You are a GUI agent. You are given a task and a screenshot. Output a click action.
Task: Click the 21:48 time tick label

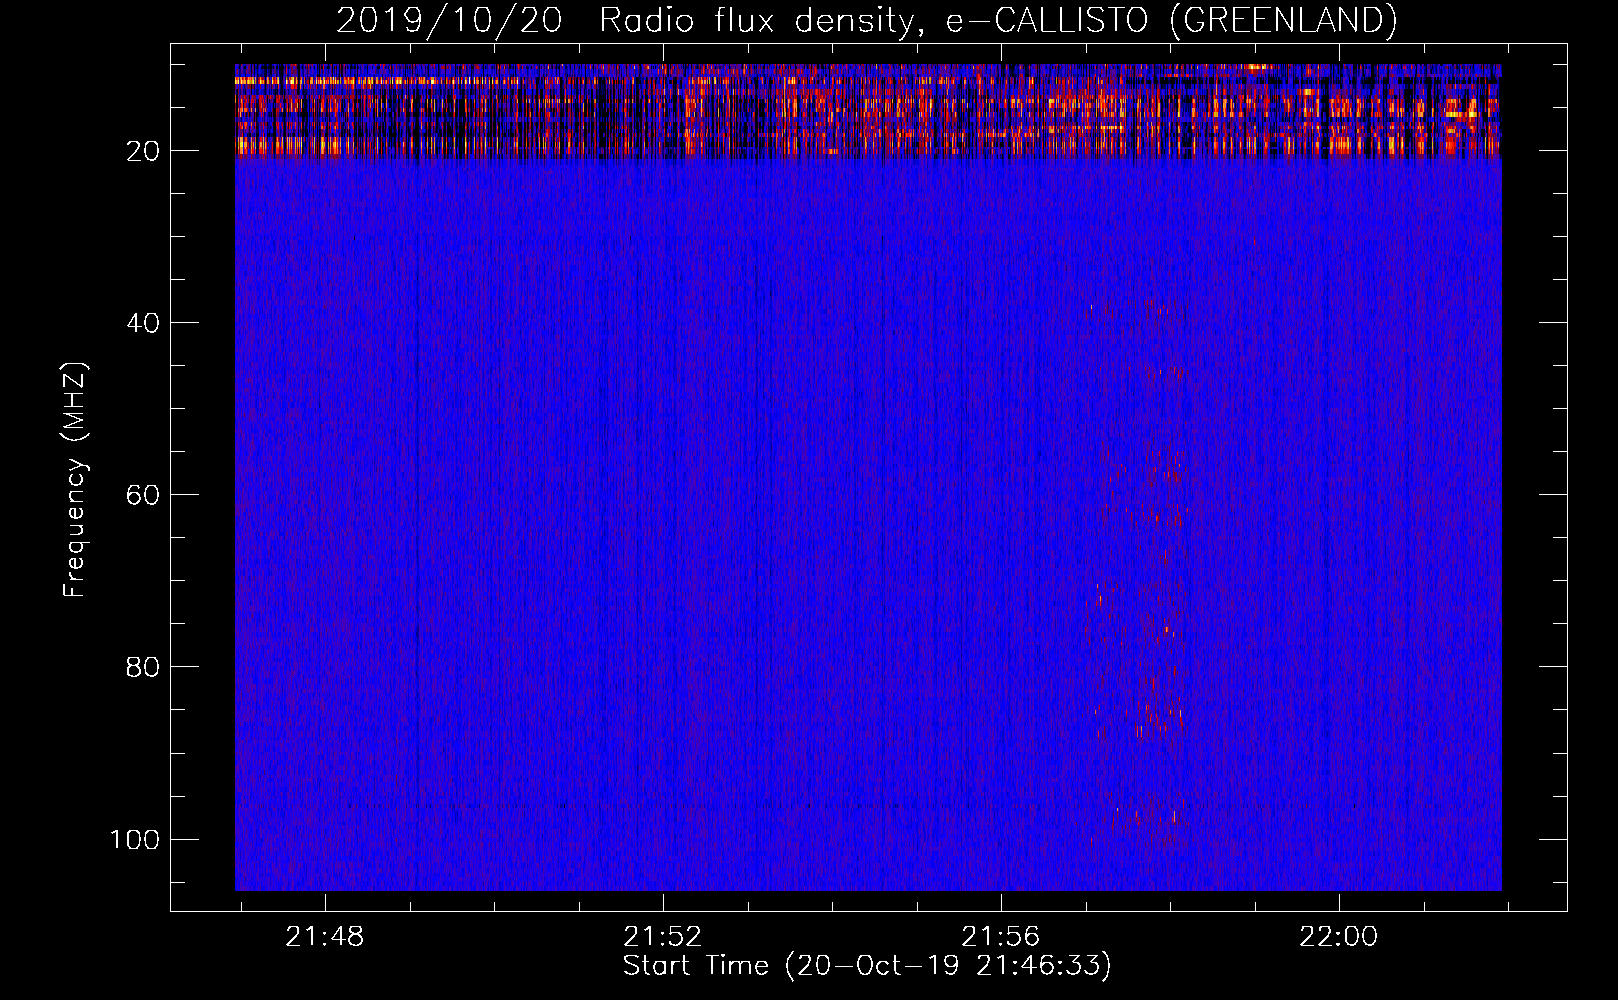pos(325,937)
